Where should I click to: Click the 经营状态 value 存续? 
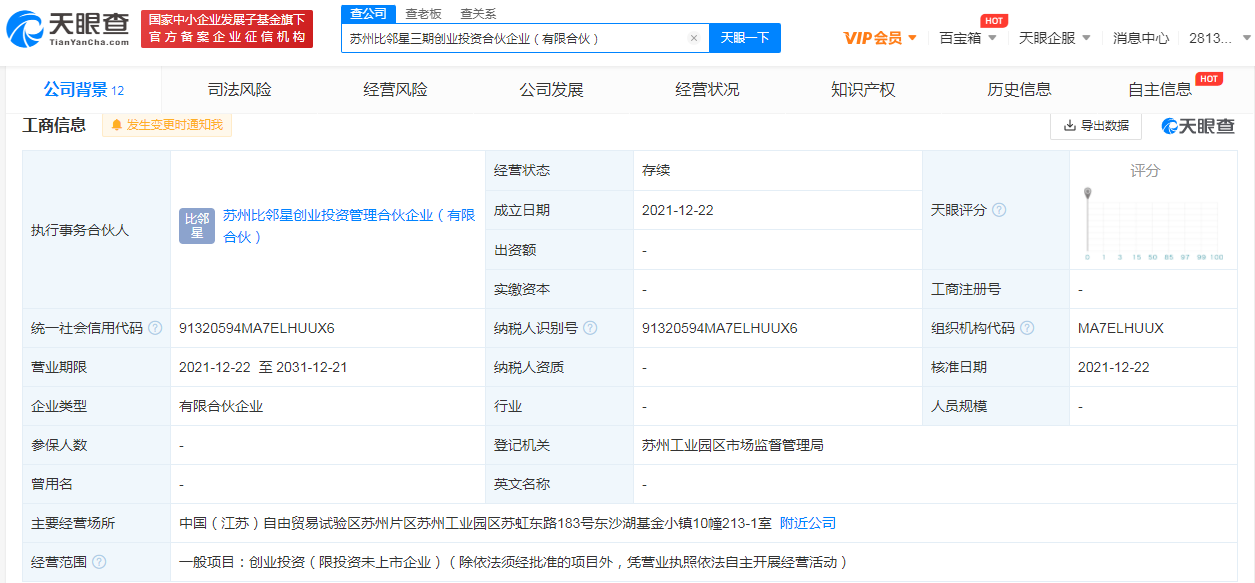point(656,170)
